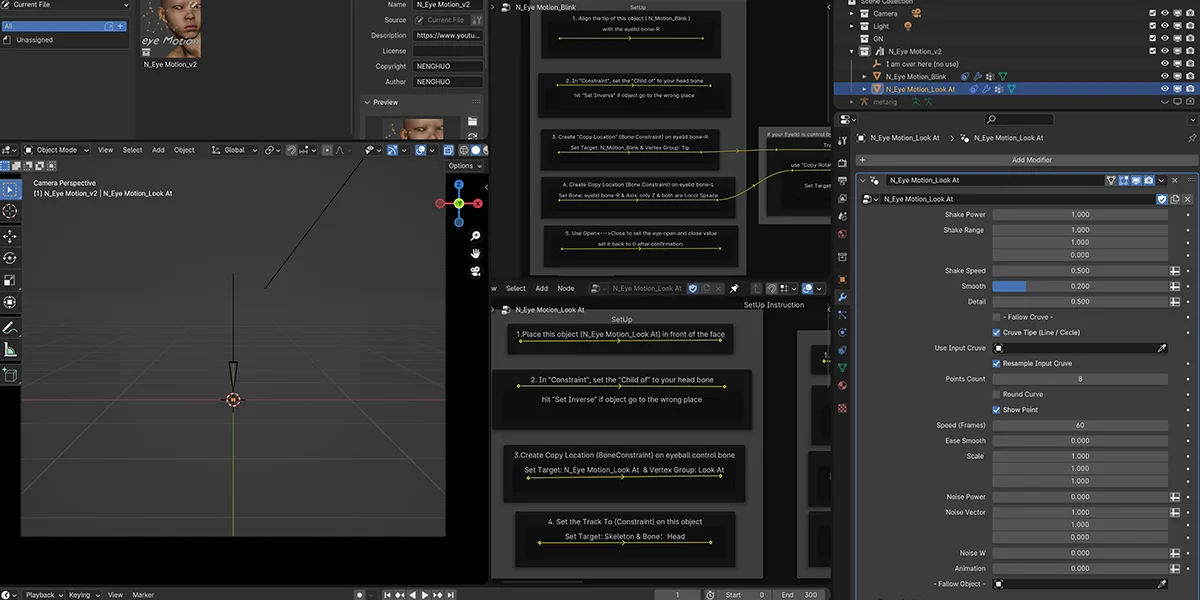This screenshot has width=1200, height=600.
Task: Activate the Add Cube tool
Action: 10,374
